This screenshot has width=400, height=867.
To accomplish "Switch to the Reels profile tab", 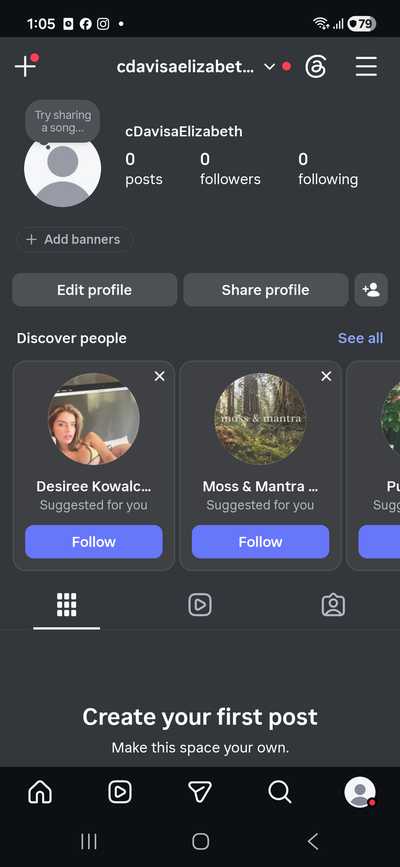I will click(x=200, y=605).
